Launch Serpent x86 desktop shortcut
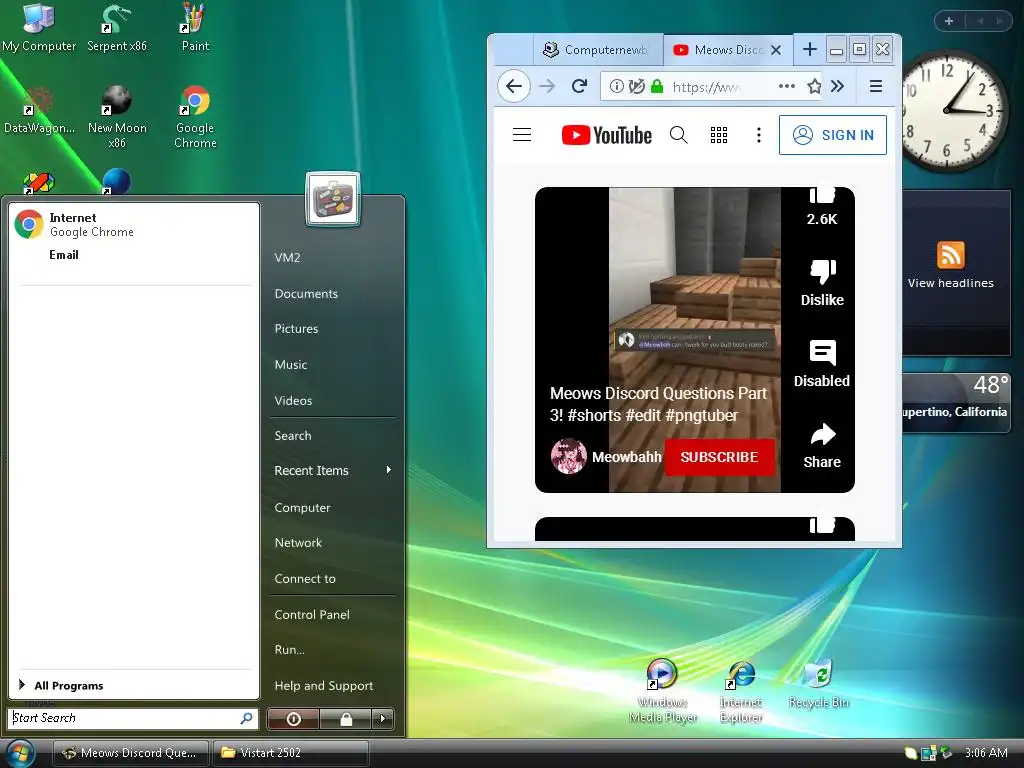Screen dimensions: 1024x768 [117, 28]
